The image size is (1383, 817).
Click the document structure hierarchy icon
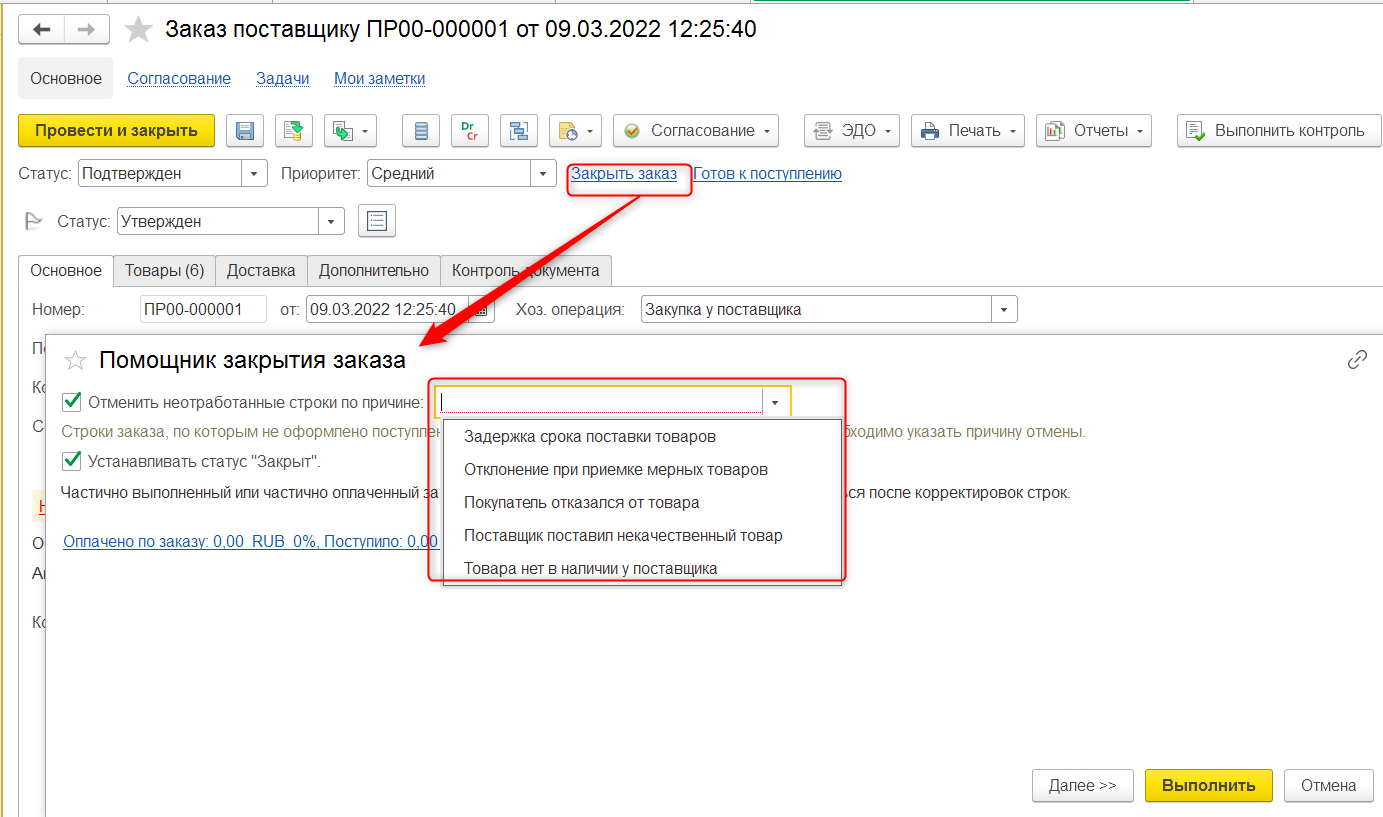(x=518, y=131)
